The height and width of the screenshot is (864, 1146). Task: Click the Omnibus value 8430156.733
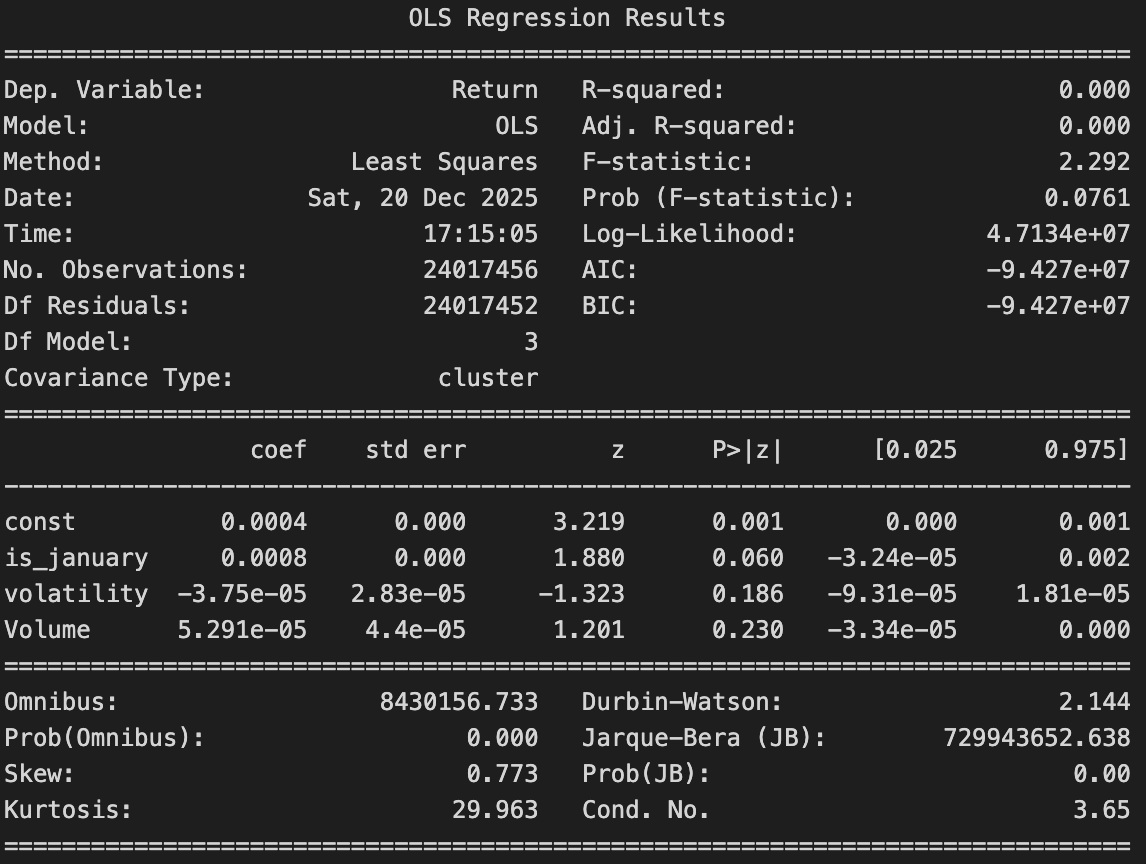[458, 702]
